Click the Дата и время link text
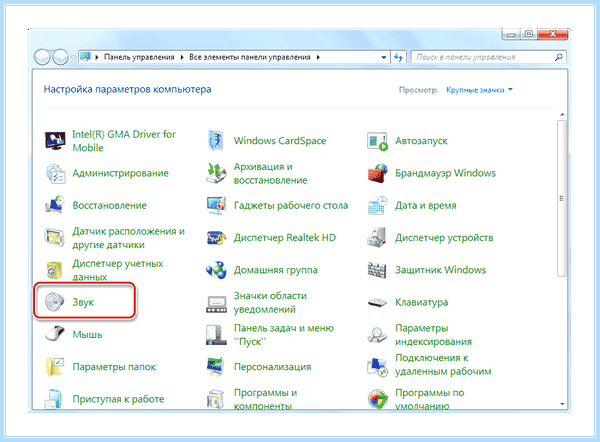Screen dimensions: 600x442 pos(426,206)
